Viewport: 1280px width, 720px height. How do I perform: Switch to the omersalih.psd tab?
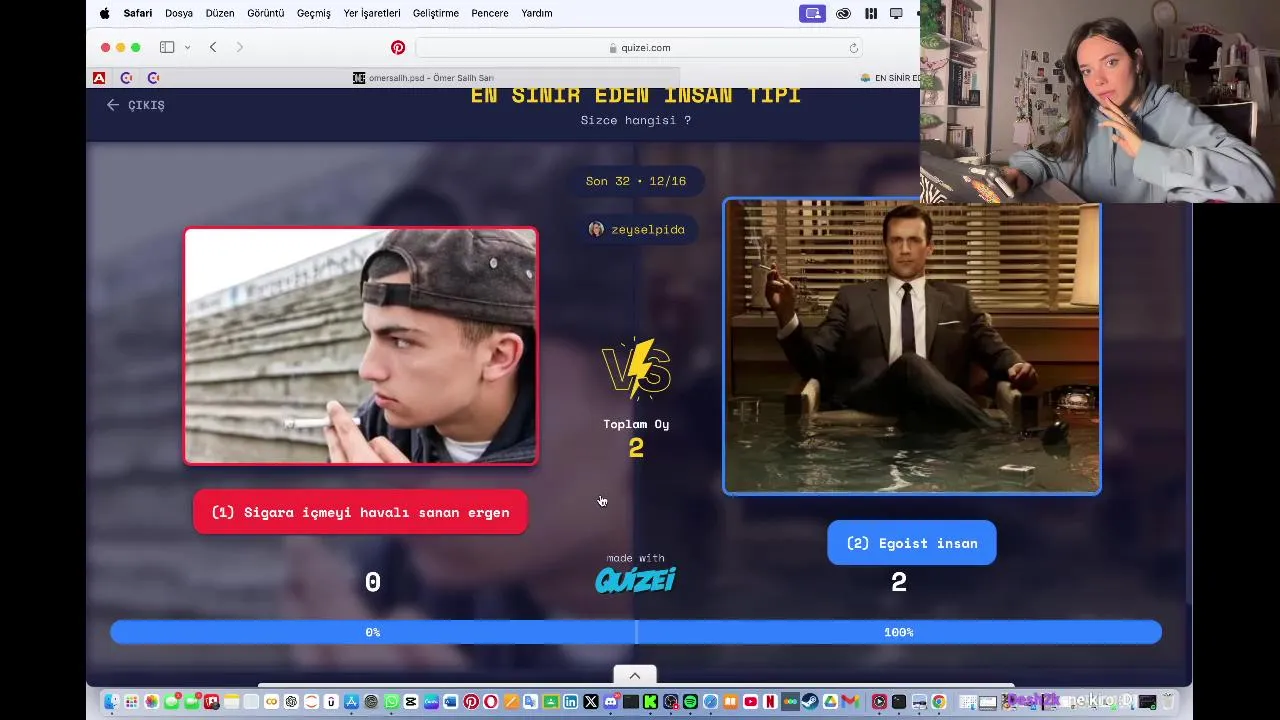pyautogui.click(x=424, y=77)
